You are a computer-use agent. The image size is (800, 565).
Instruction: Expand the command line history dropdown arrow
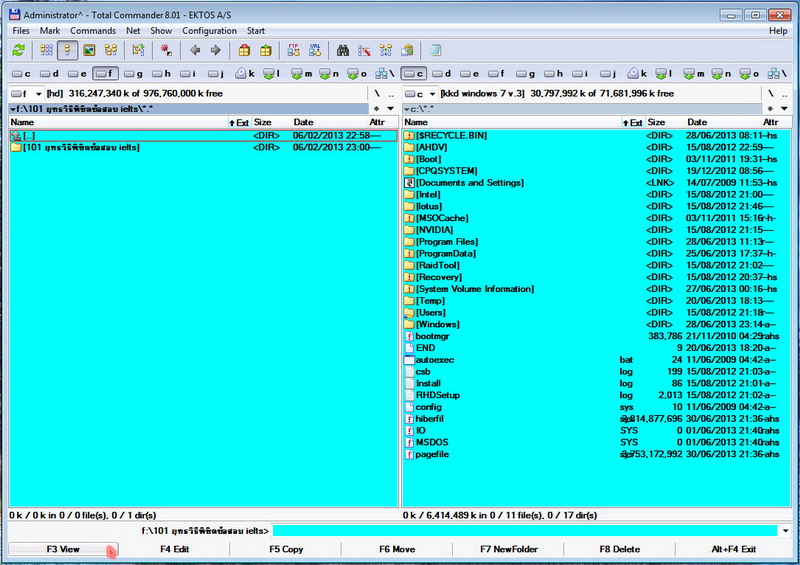pyautogui.click(x=785, y=531)
